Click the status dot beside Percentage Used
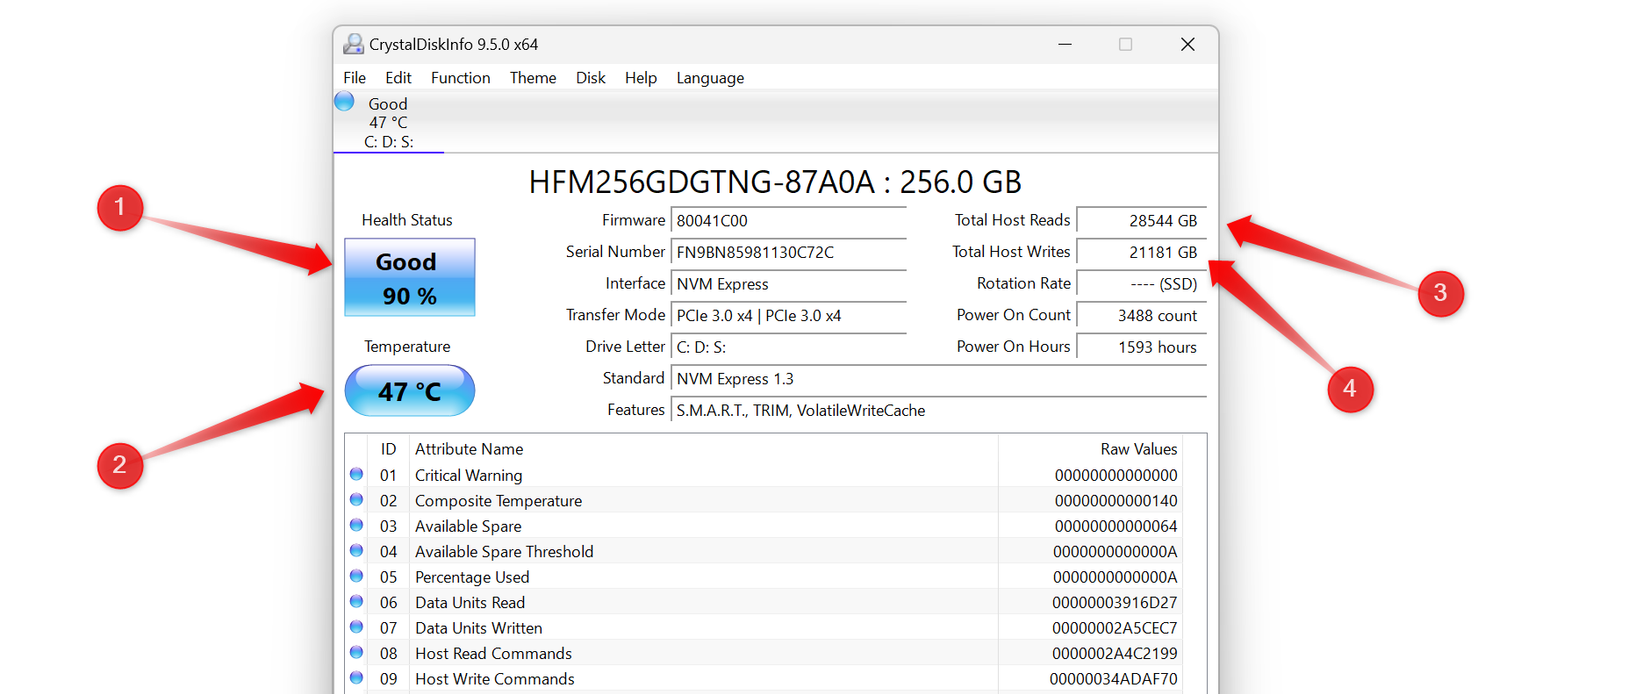This screenshot has width=1650, height=694. [x=356, y=577]
